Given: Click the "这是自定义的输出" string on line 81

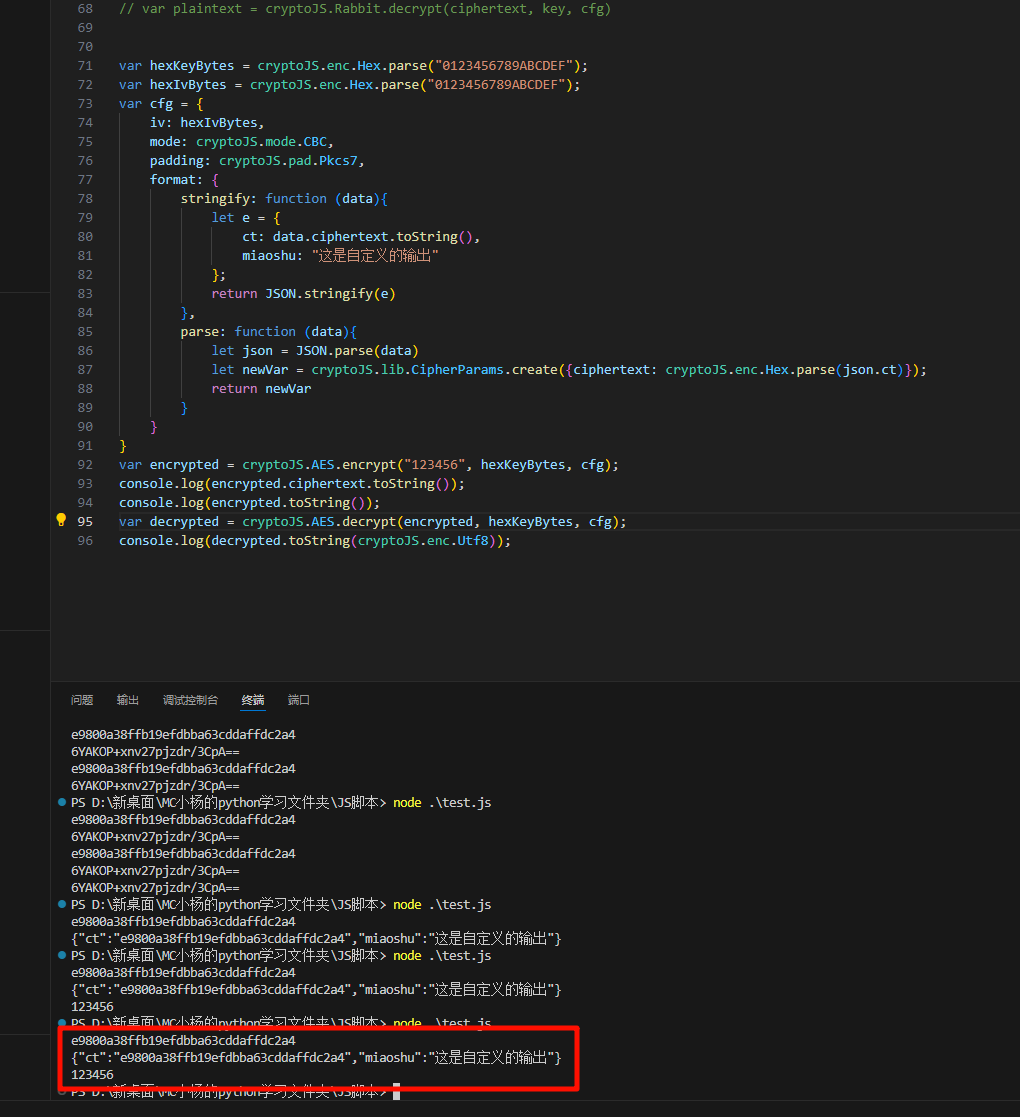Looking at the screenshot, I should tap(375, 256).
